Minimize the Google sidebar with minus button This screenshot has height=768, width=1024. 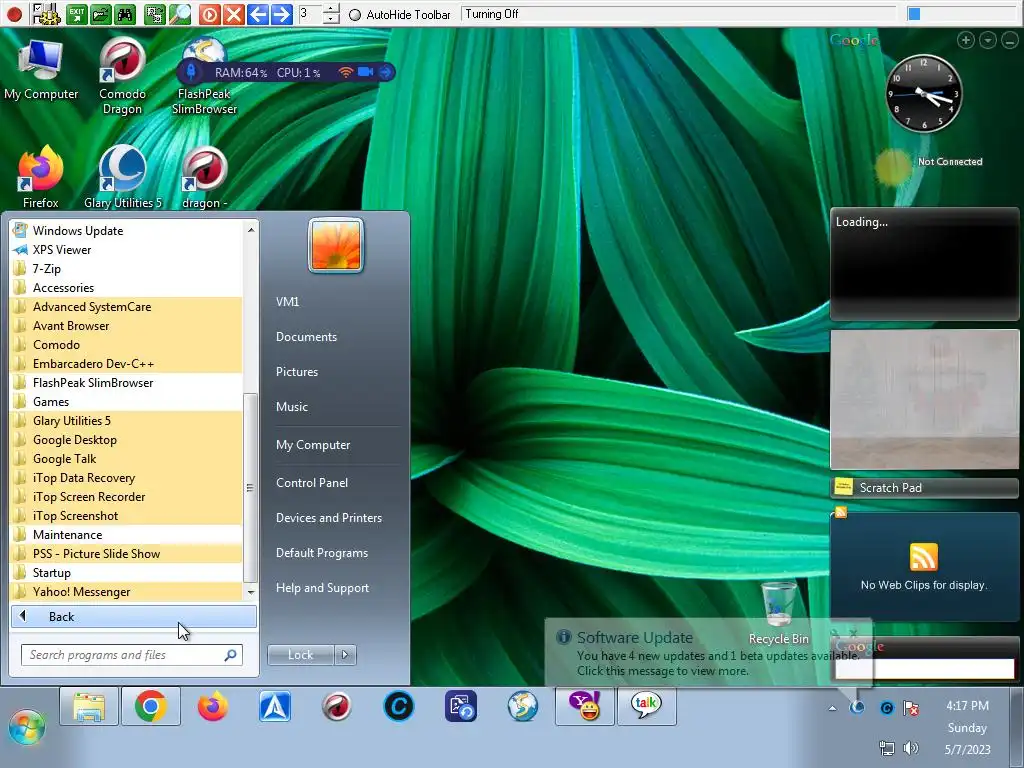pyautogui.click(x=1010, y=40)
